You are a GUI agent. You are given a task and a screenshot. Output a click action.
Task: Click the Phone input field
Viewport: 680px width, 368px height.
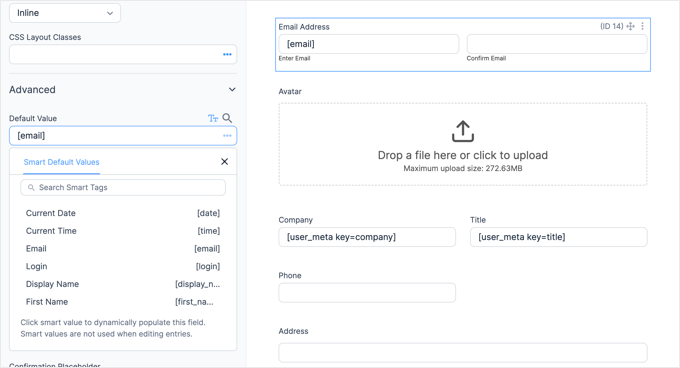pos(367,293)
